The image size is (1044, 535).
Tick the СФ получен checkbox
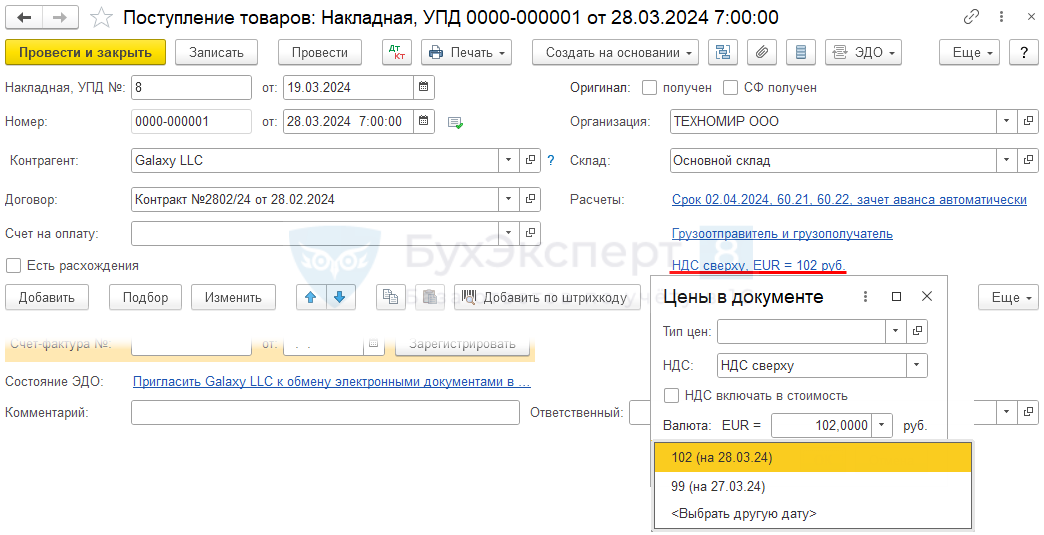click(x=731, y=88)
